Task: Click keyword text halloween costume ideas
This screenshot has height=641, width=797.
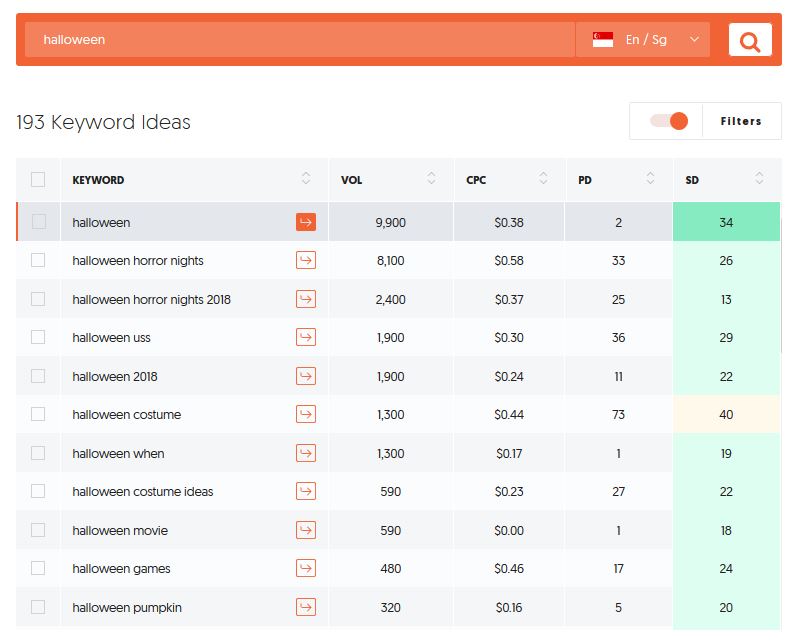Action: (x=143, y=492)
